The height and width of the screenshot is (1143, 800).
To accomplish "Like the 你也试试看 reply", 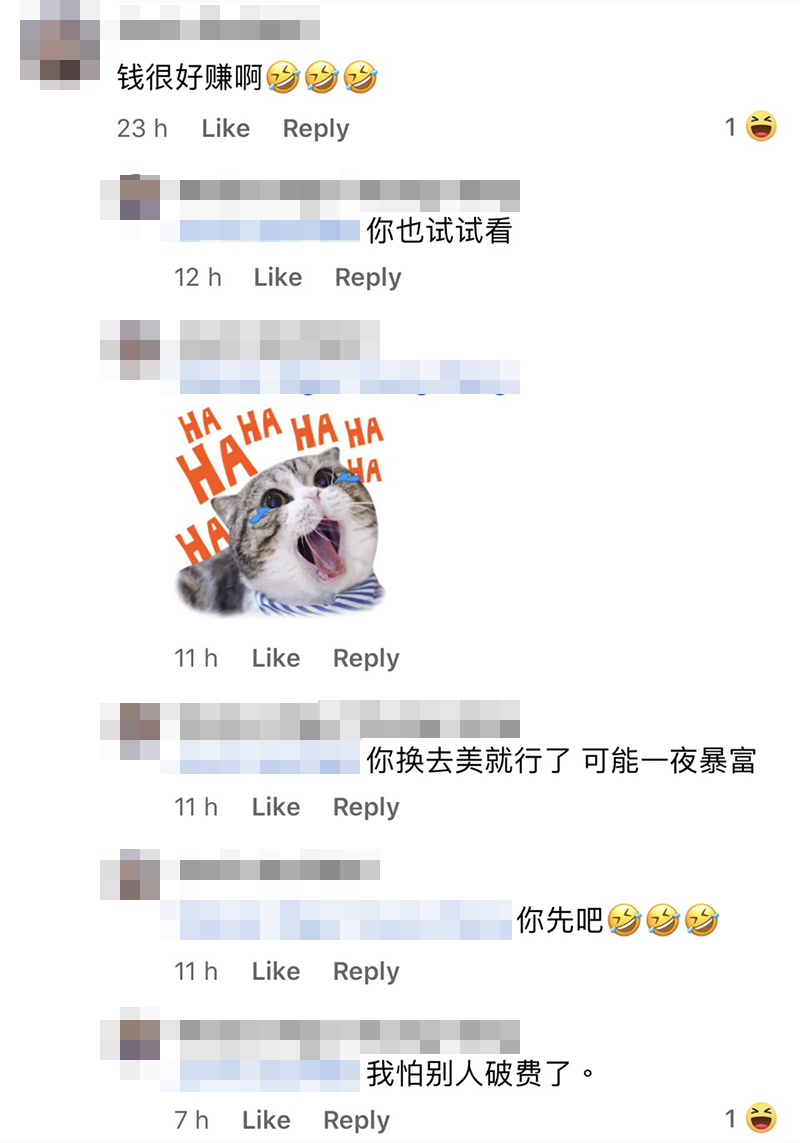I will pyautogui.click(x=277, y=277).
